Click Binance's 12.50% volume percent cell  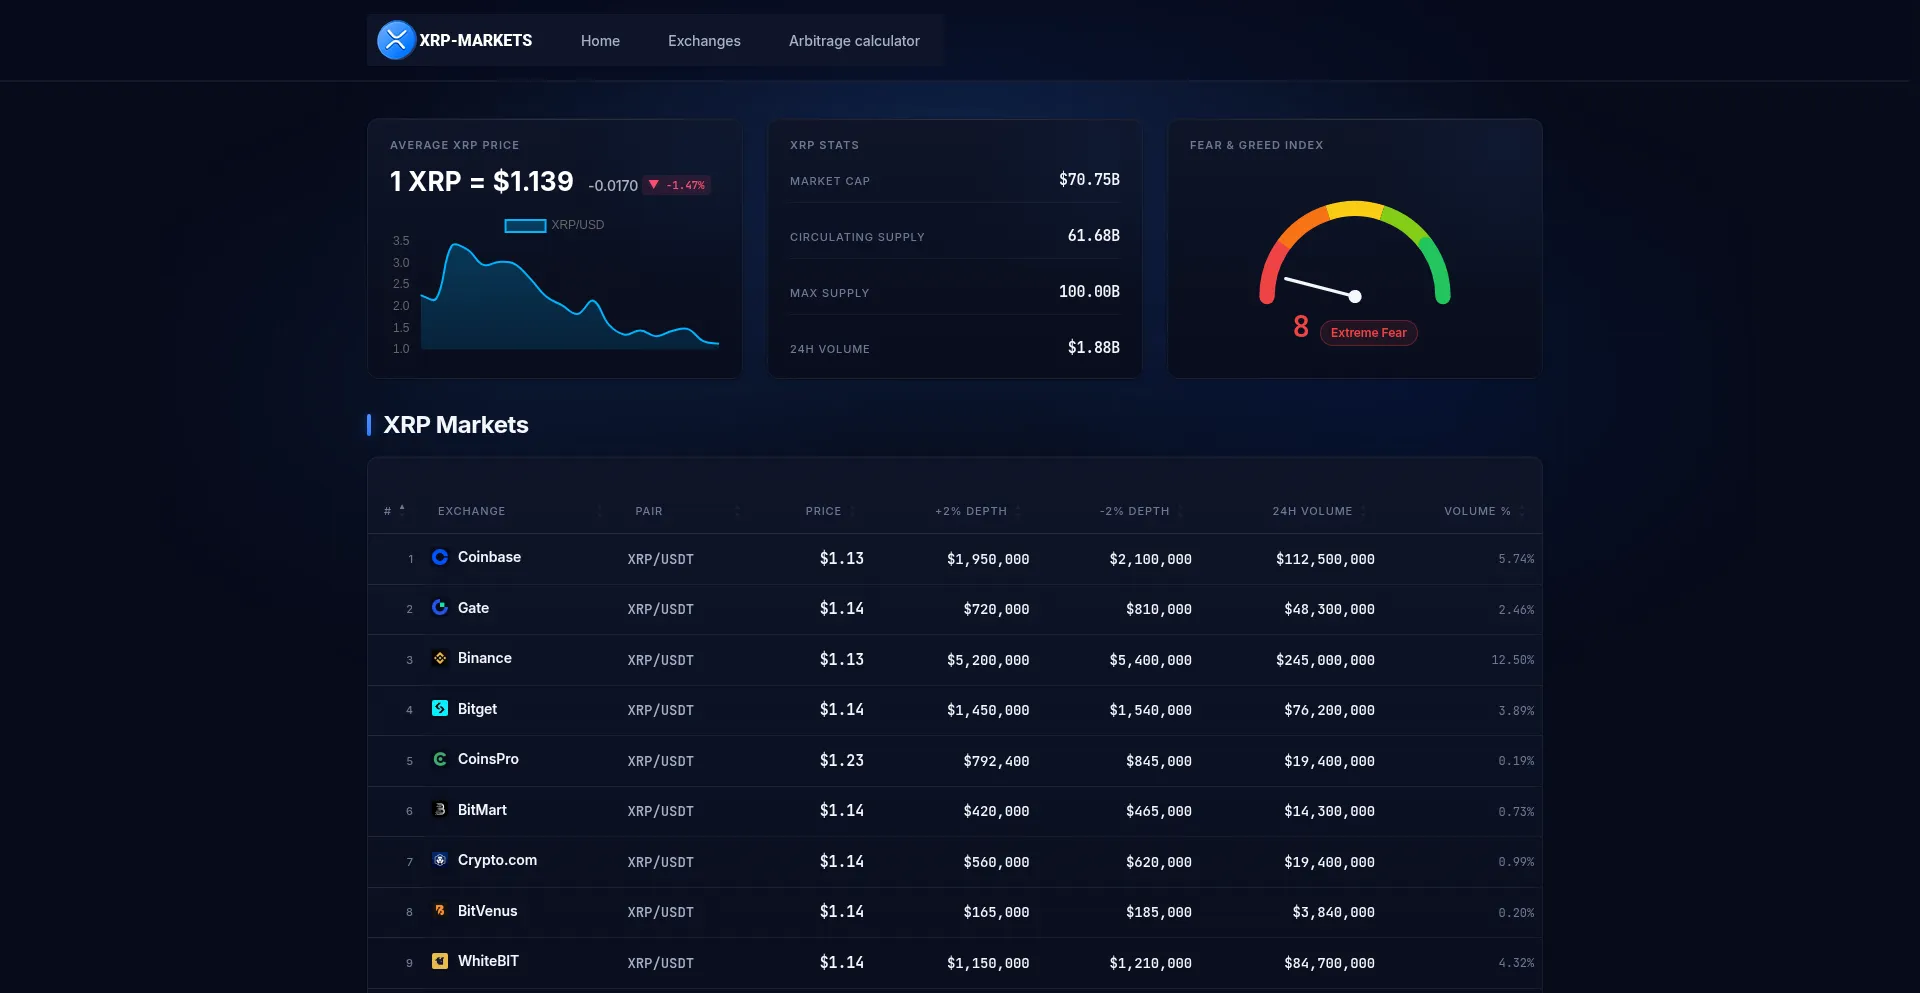(x=1512, y=660)
